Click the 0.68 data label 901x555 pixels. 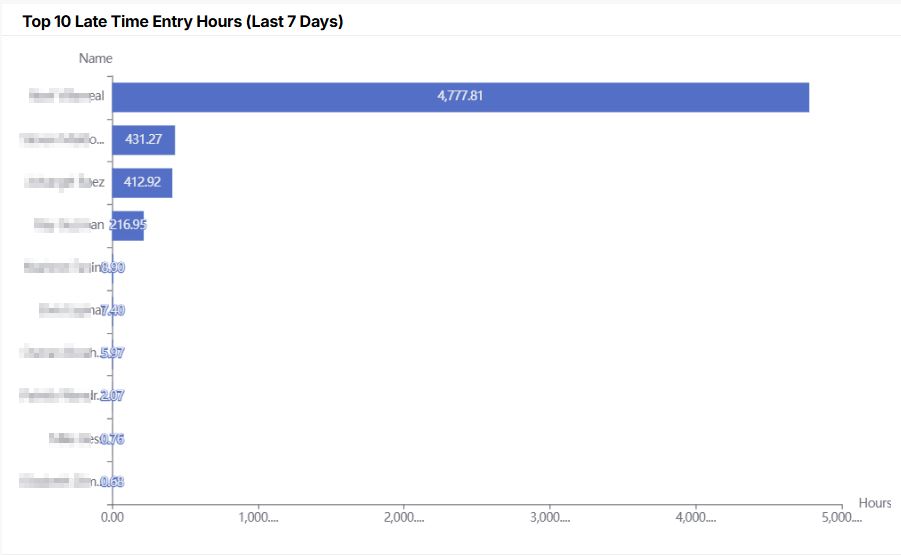point(112,481)
